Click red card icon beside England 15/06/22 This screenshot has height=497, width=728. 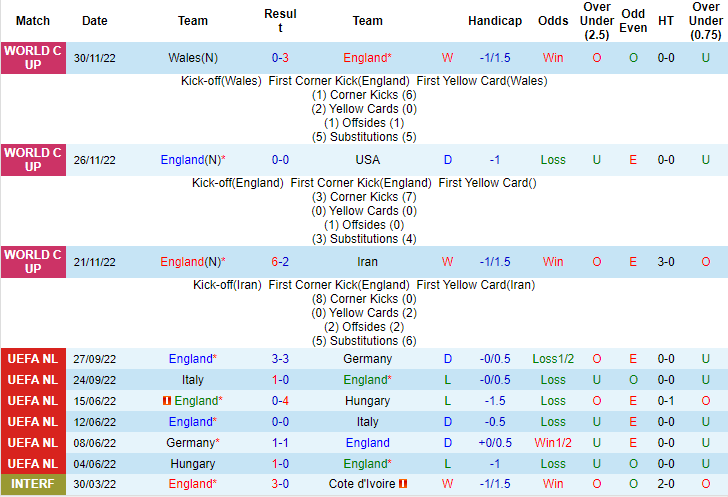167,400
